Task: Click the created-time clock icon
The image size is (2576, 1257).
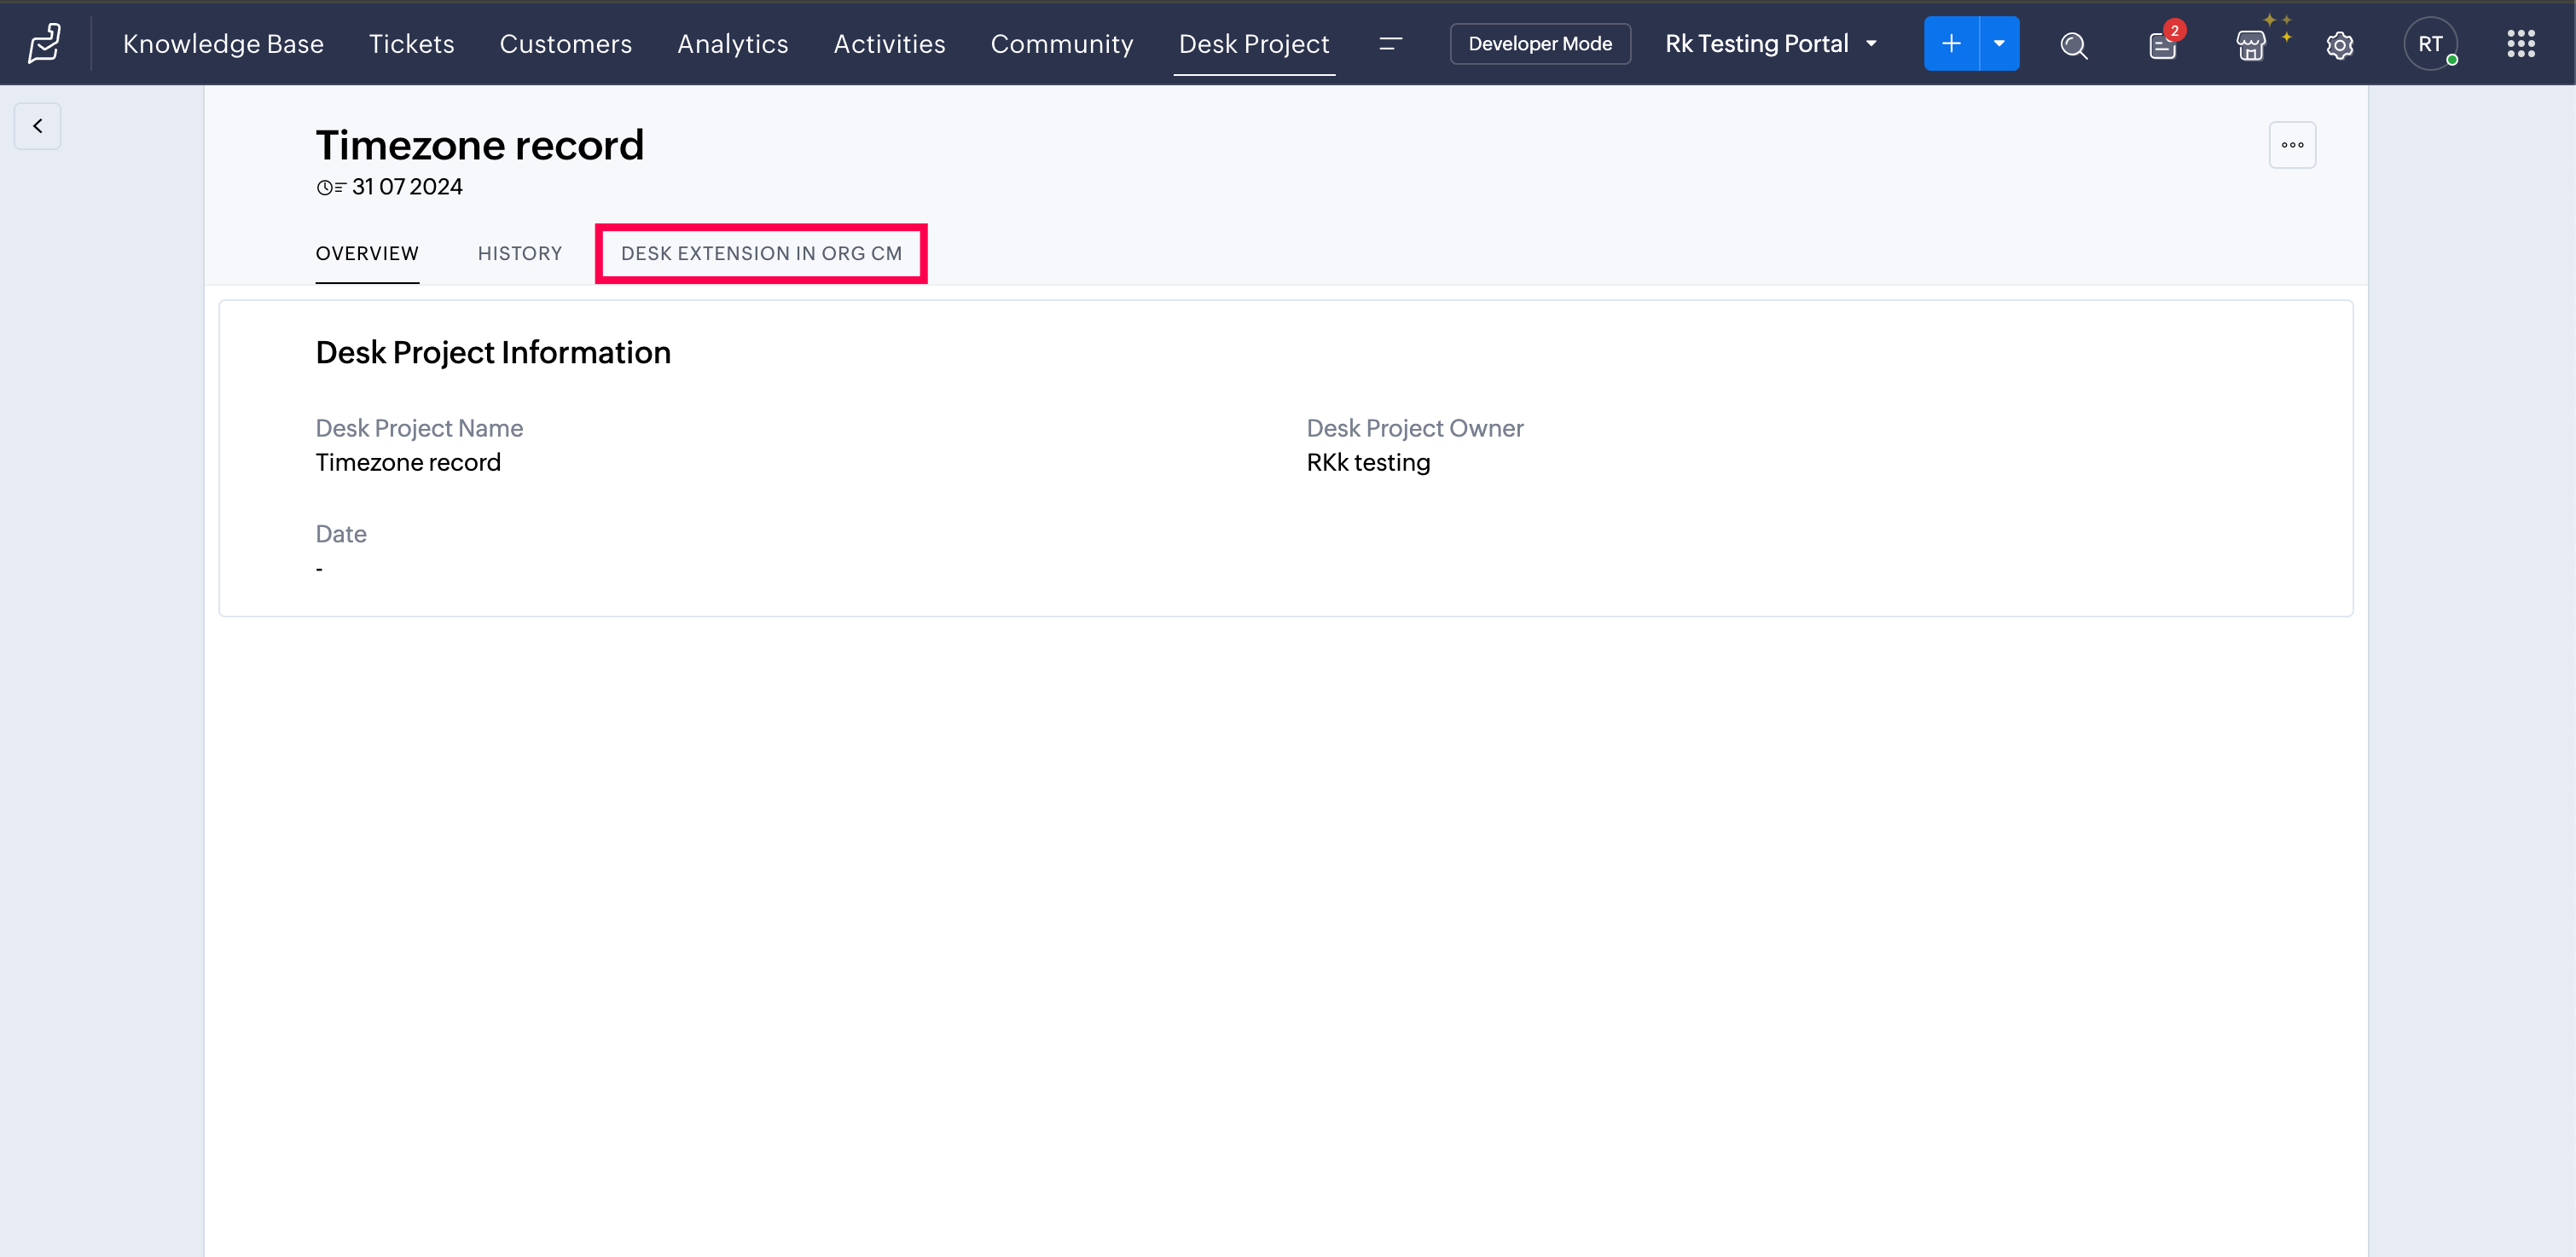Action: (331, 188)
